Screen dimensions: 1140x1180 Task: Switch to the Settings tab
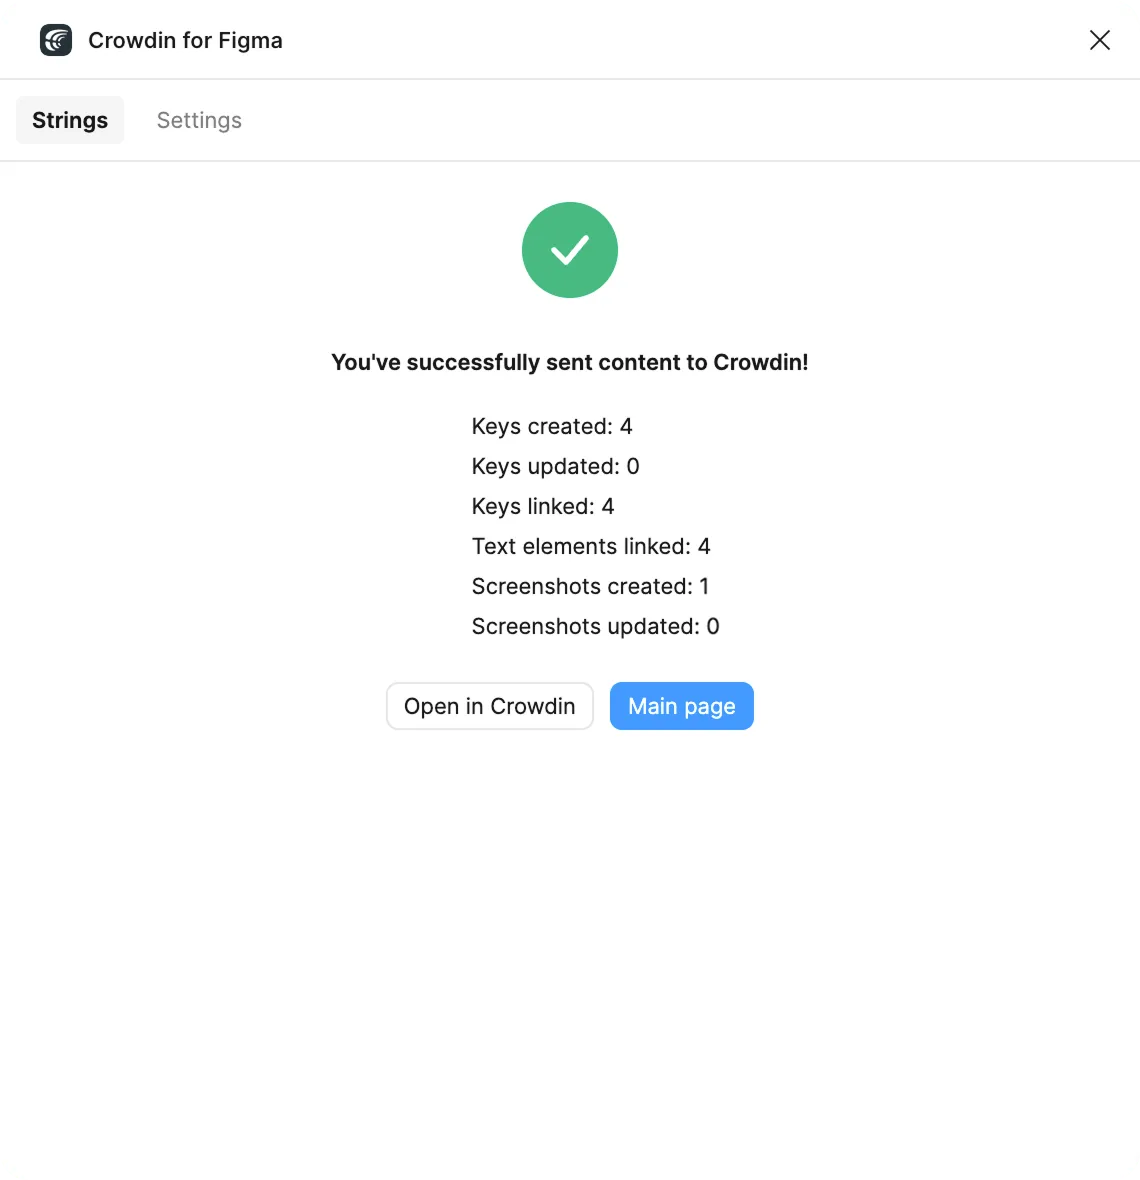click(198, 120)
